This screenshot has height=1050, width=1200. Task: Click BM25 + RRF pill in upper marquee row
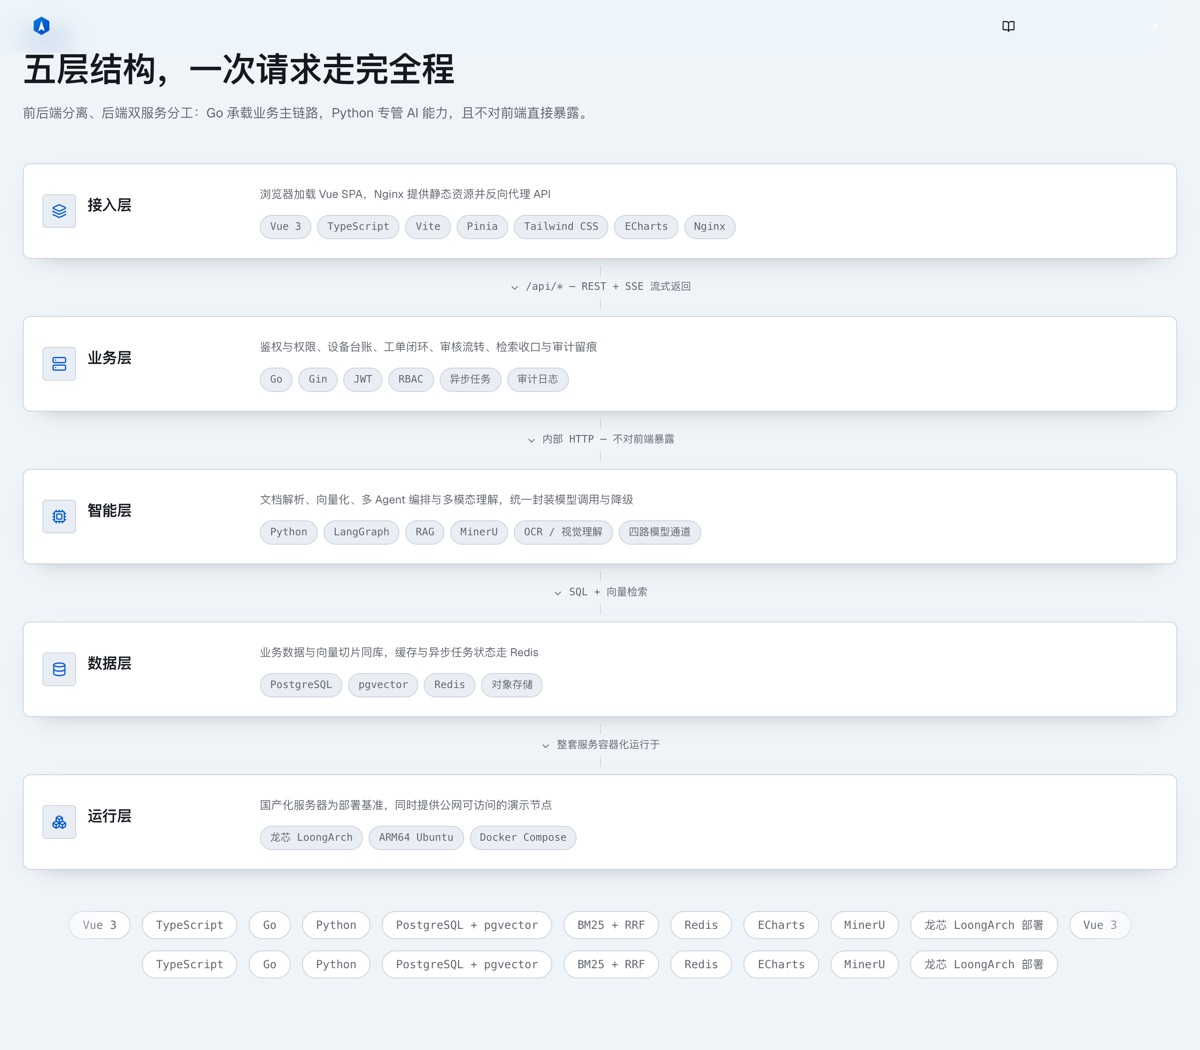(x=611, y=925)
